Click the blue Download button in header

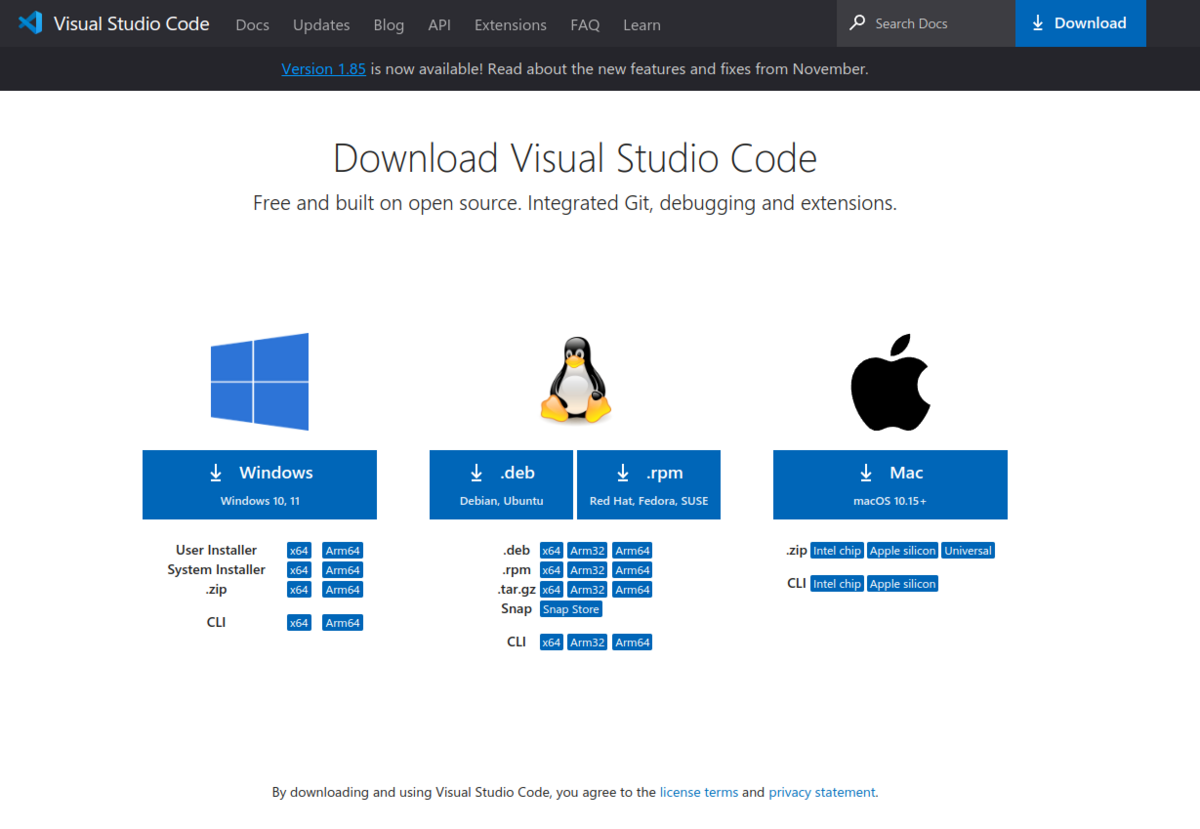tap(1080, 23)
